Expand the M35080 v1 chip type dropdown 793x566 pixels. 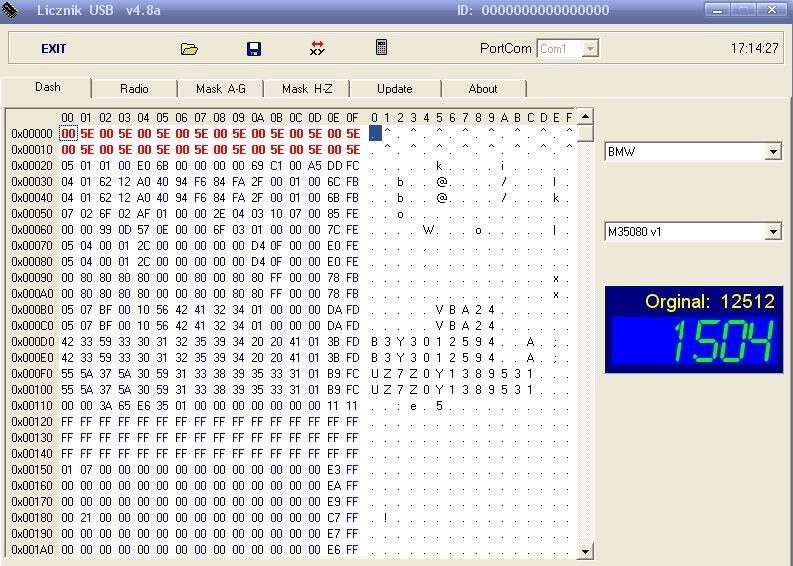[x=772, y=232]
